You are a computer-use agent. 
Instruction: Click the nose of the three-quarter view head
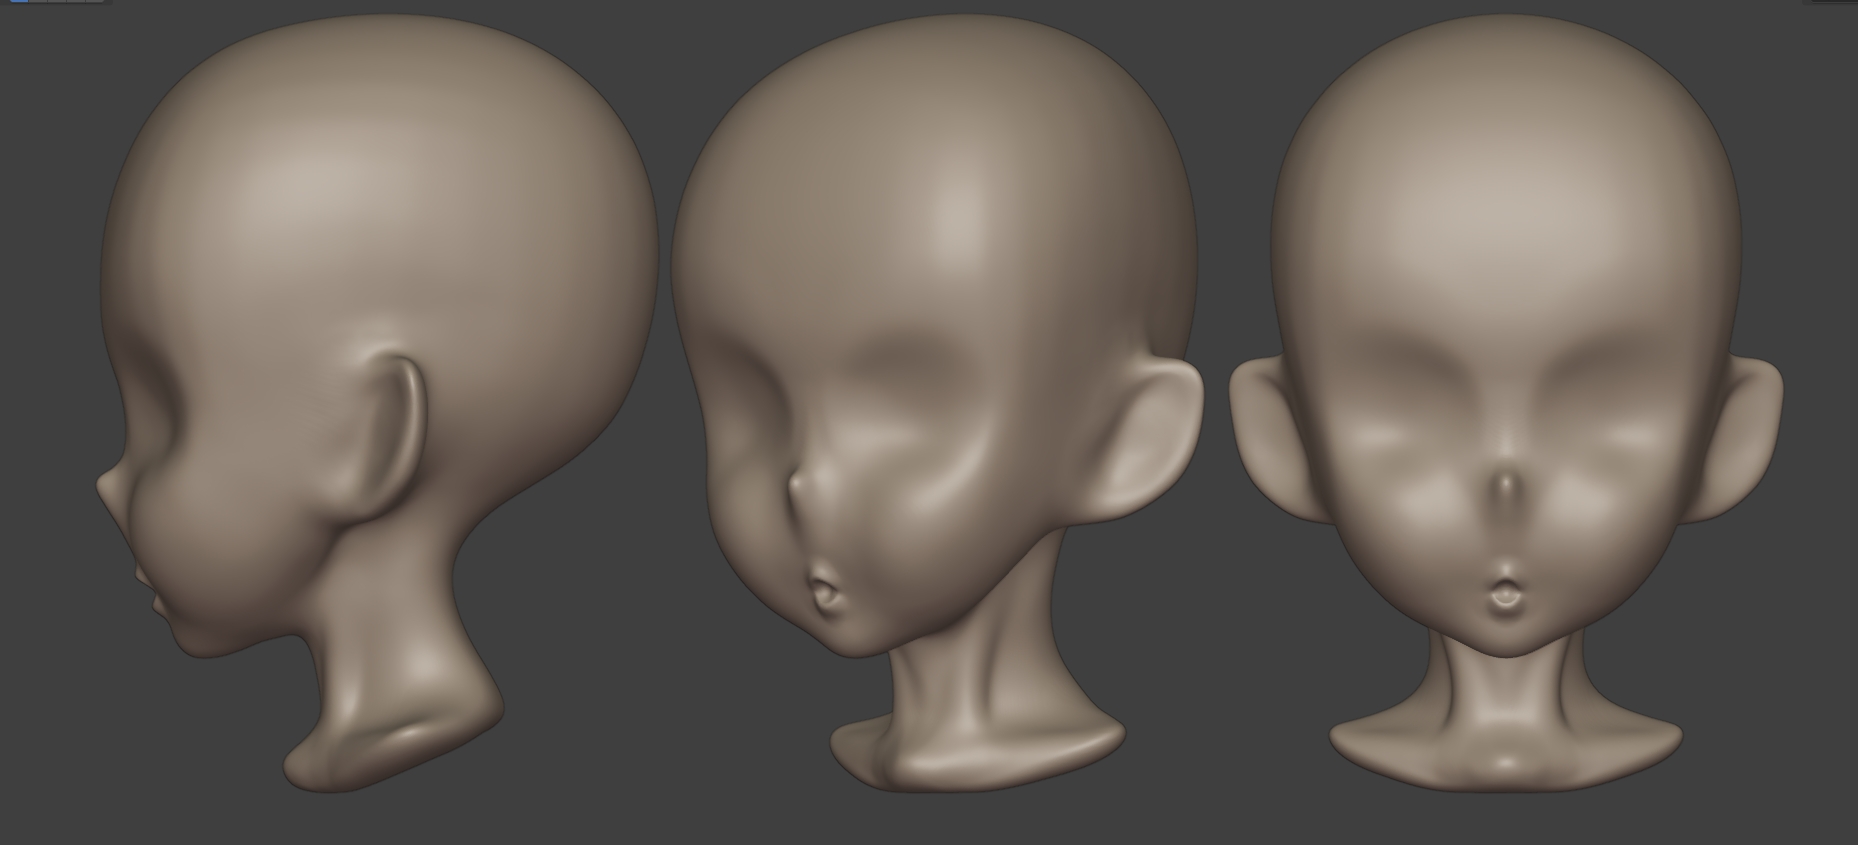point(798,485)
